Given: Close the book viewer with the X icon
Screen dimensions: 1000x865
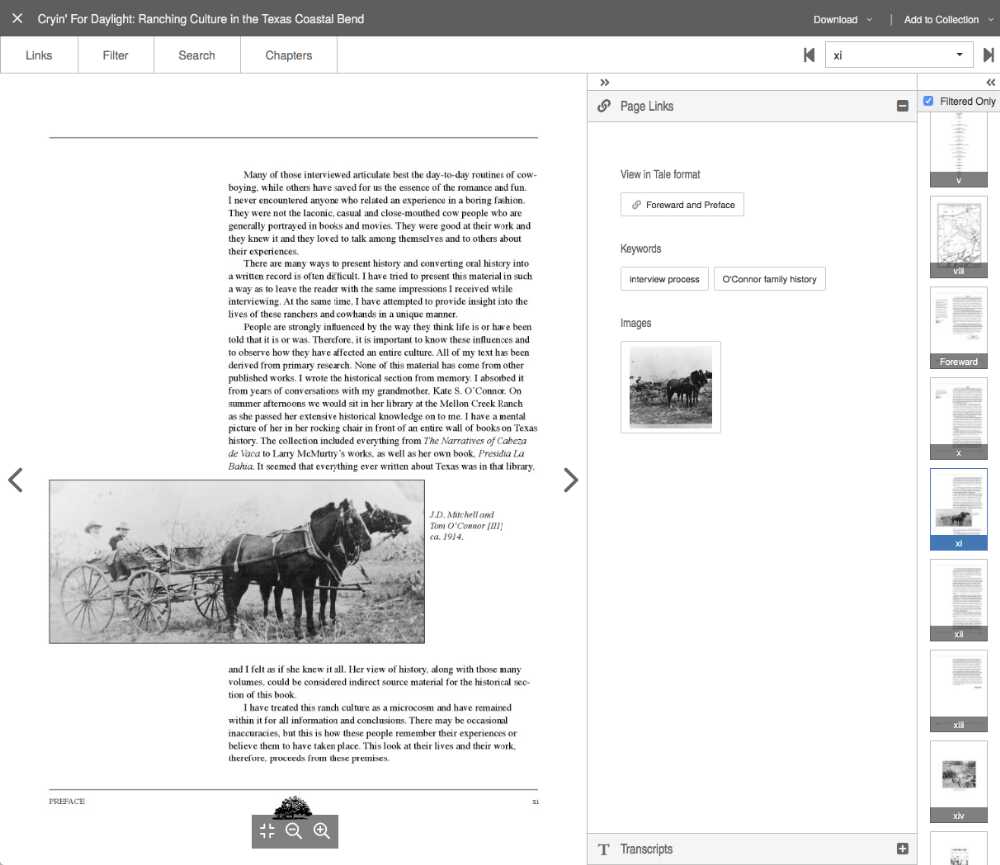Looking at the screenshot, I should (x=17, y=18).
